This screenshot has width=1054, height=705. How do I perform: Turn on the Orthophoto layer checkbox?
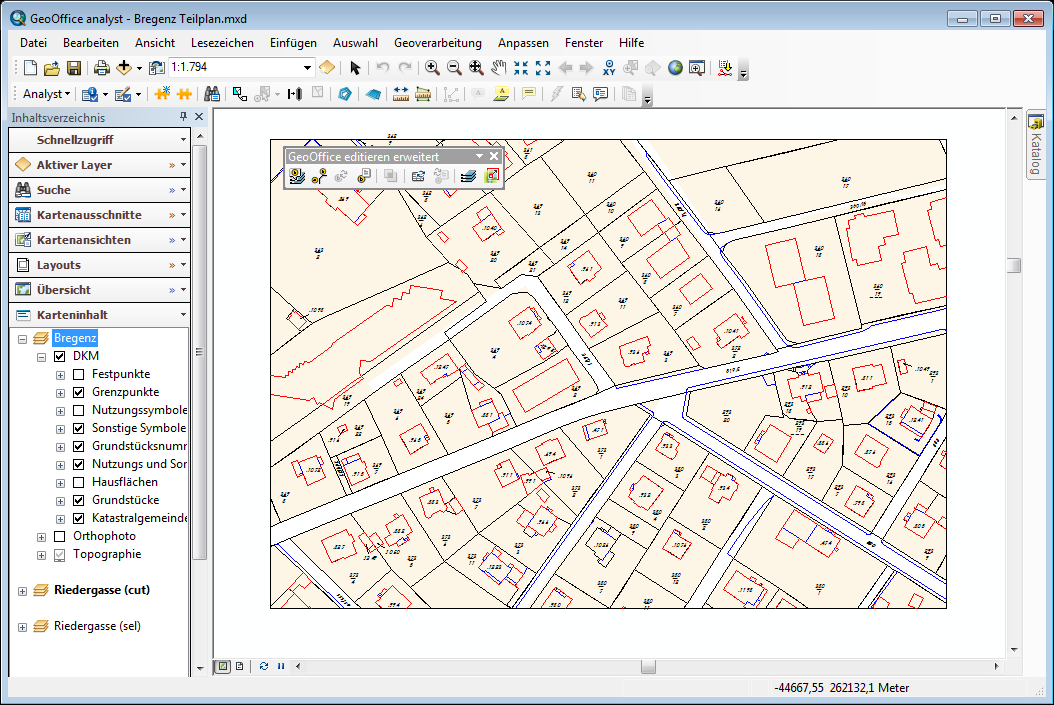tap(59, 536)
